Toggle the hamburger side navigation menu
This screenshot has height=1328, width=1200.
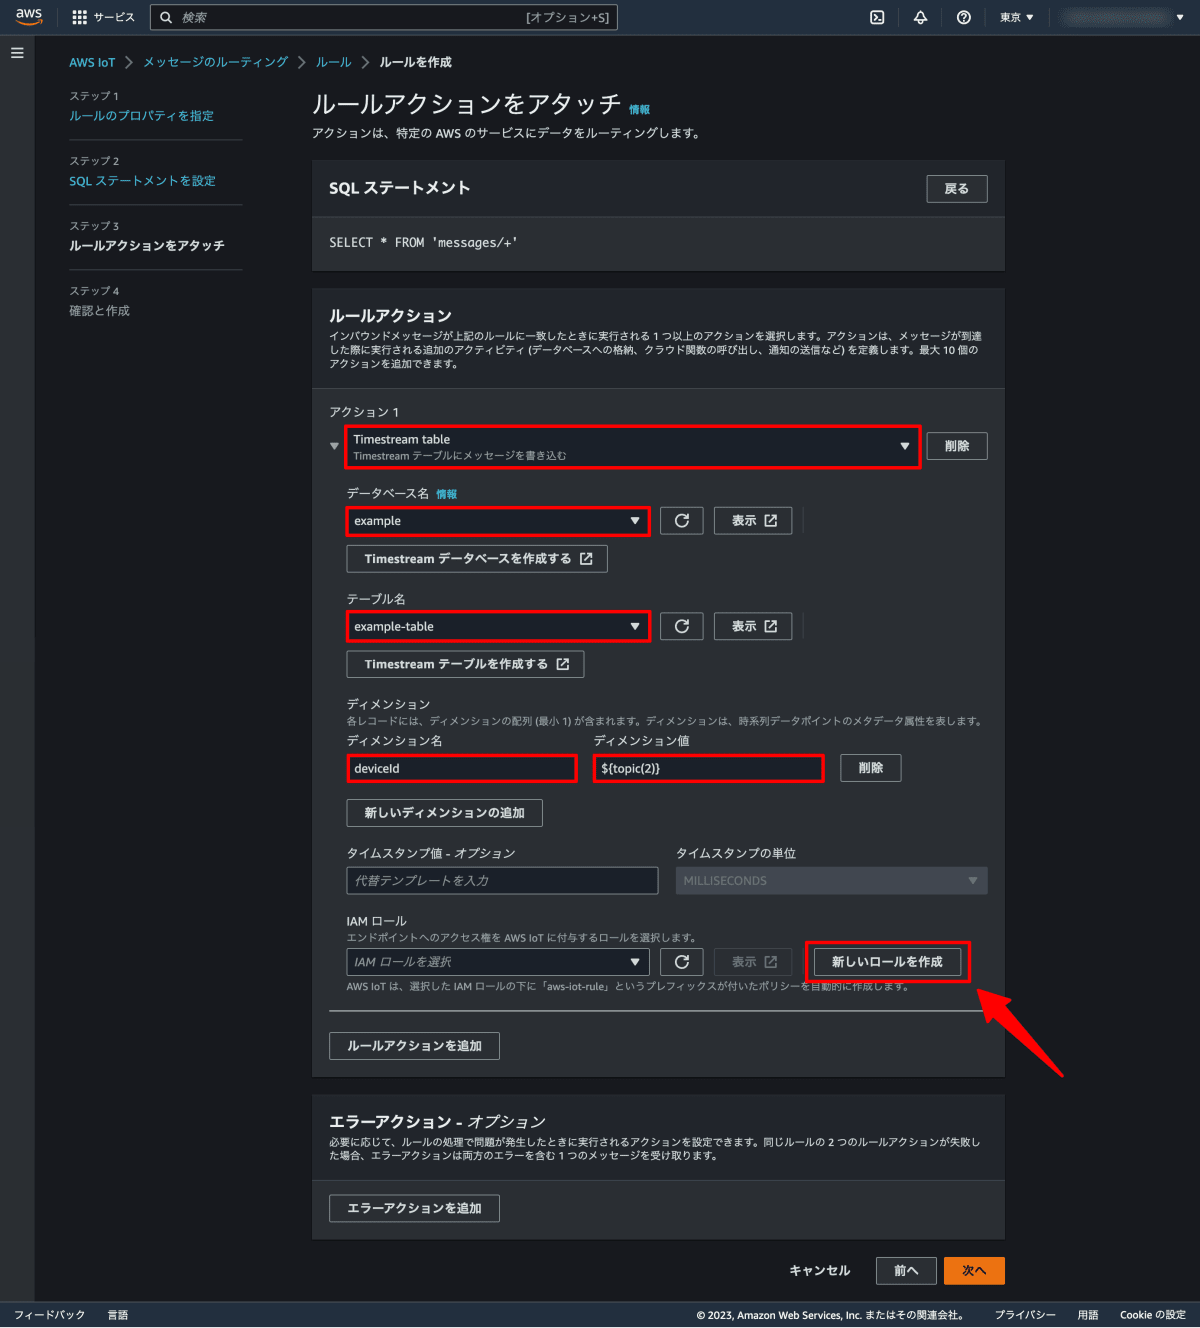(17, 53)
